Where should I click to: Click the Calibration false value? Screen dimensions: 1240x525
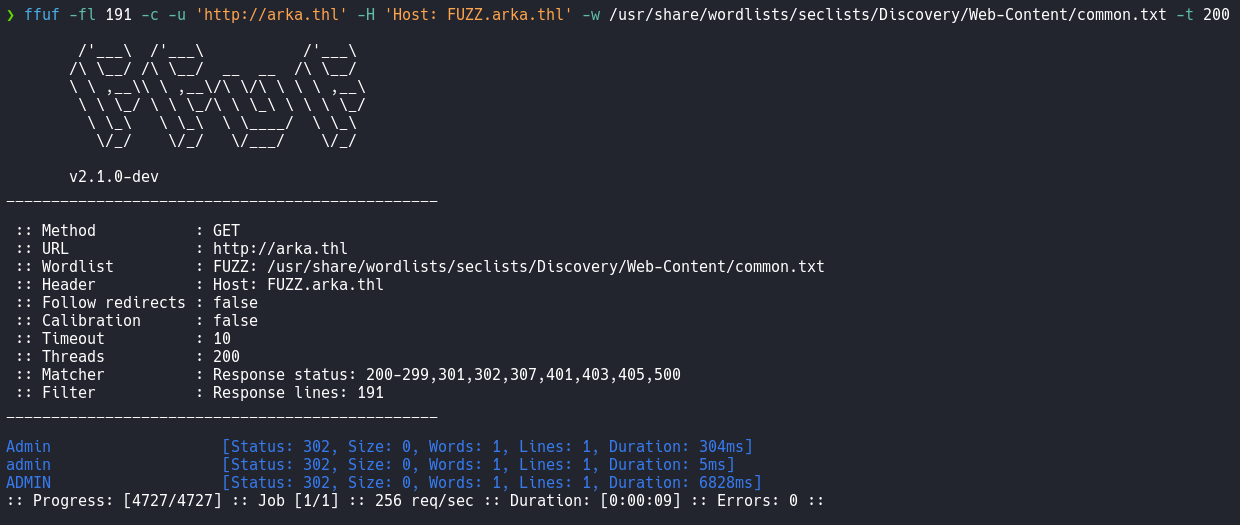[x=235, y=321]
